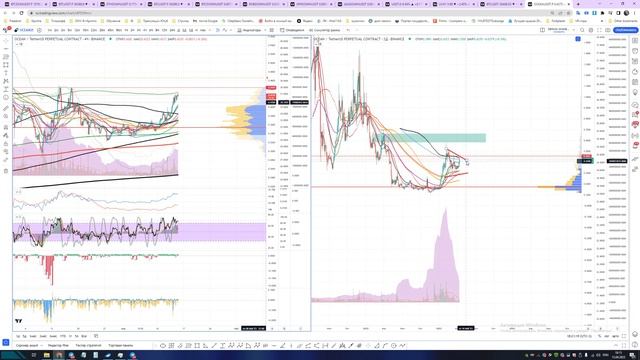Screen dimensions: 640x360
Task: Switch to the first browser tab
Action: tap(25, 4)
